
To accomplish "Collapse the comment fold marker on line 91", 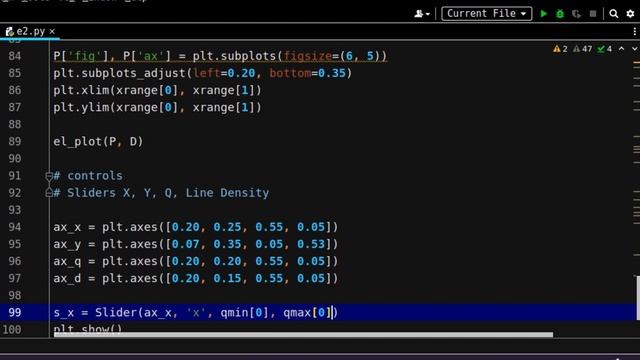I will coord(49,176).
